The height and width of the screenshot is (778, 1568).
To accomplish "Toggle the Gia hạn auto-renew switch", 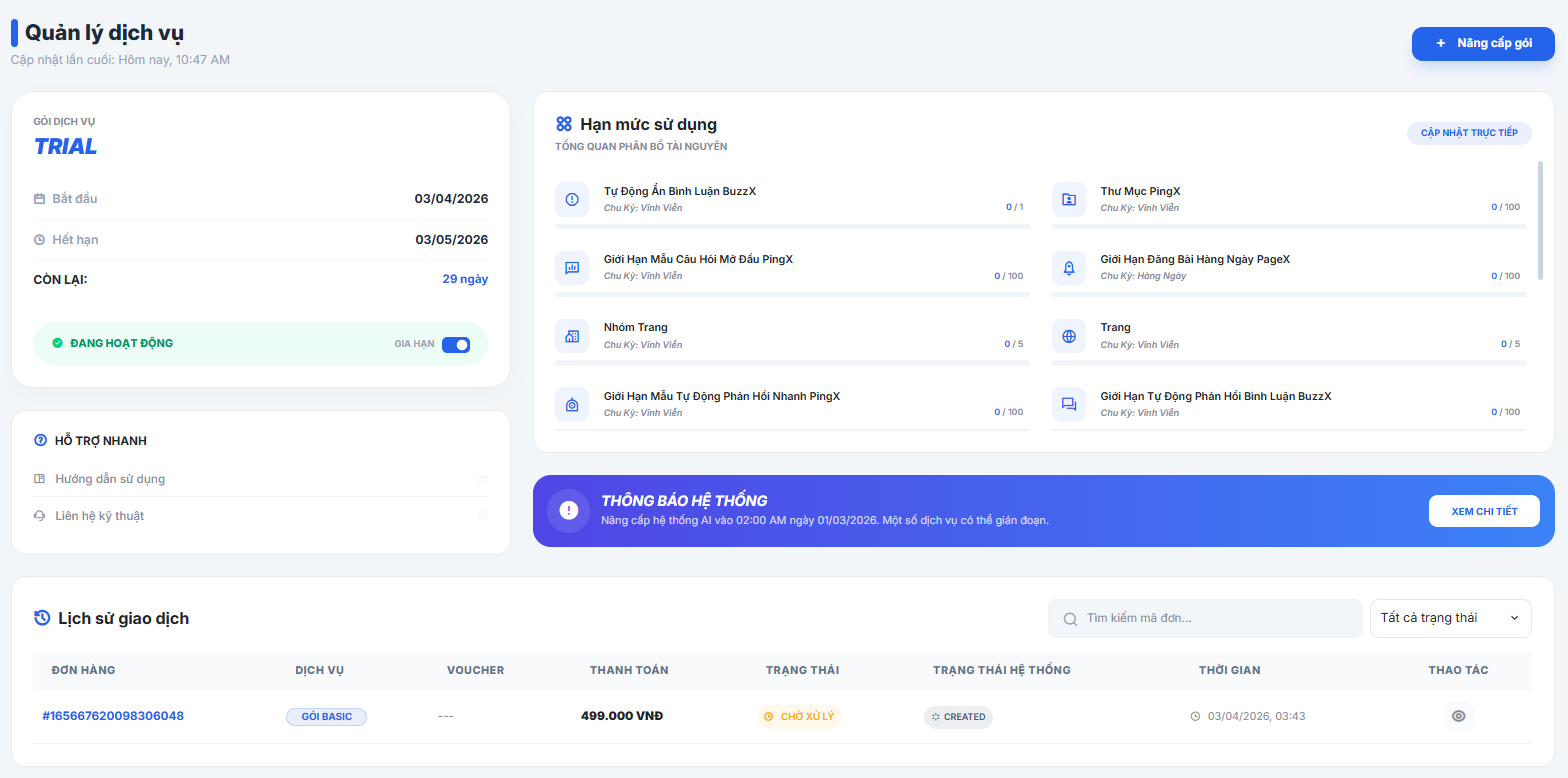I will [456, 344].
